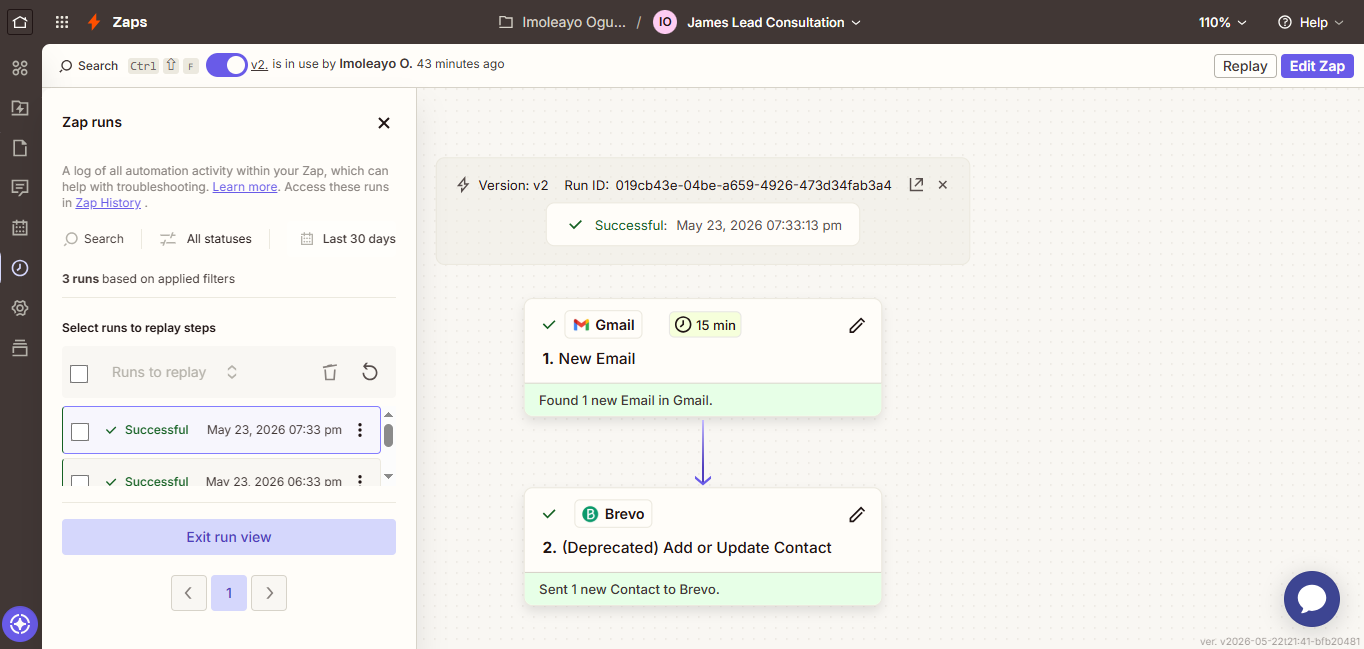Screen dimensions: 1364x649
Task: Click the runs Search field
Action: [94, 239]
